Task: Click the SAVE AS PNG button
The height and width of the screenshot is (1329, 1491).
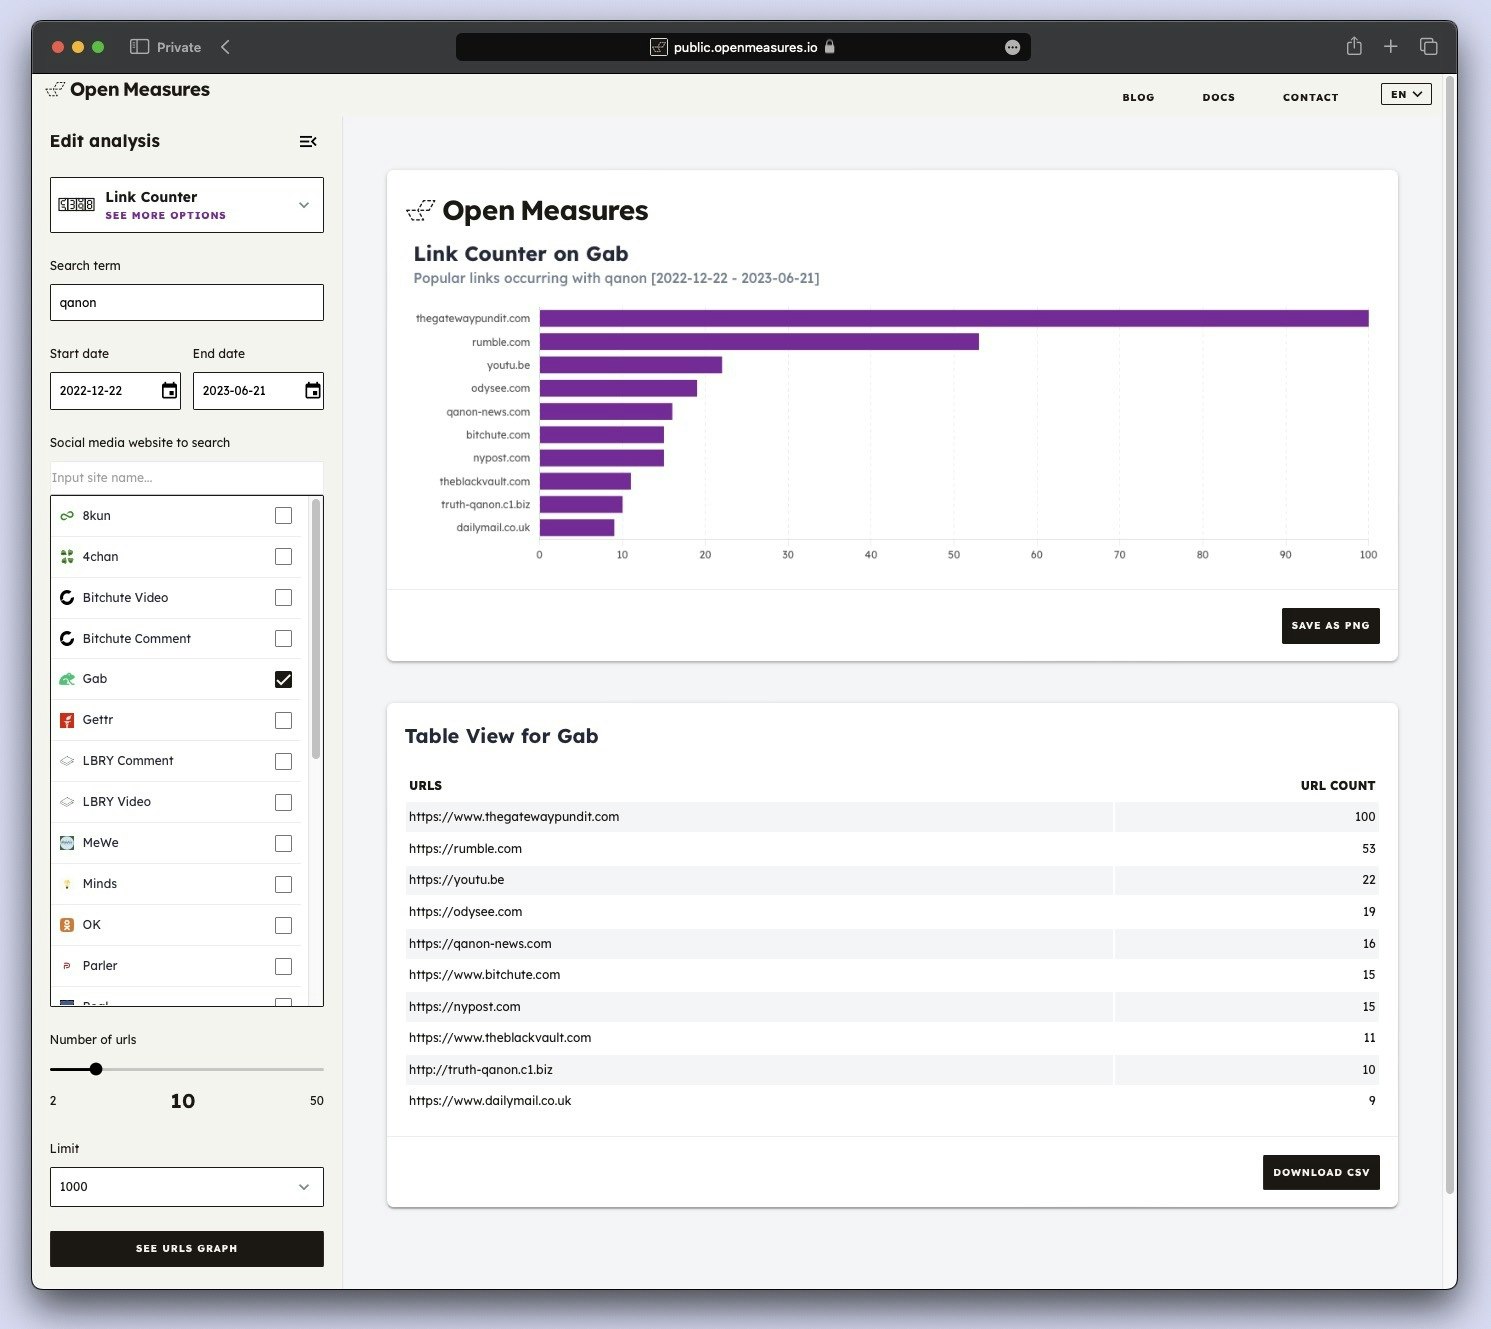Action: (x=1330, y=626)
